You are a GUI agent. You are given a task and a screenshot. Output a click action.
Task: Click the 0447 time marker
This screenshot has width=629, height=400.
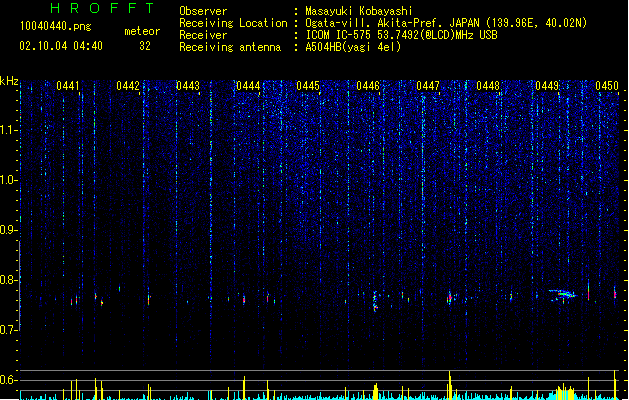[x=428, y=86]
